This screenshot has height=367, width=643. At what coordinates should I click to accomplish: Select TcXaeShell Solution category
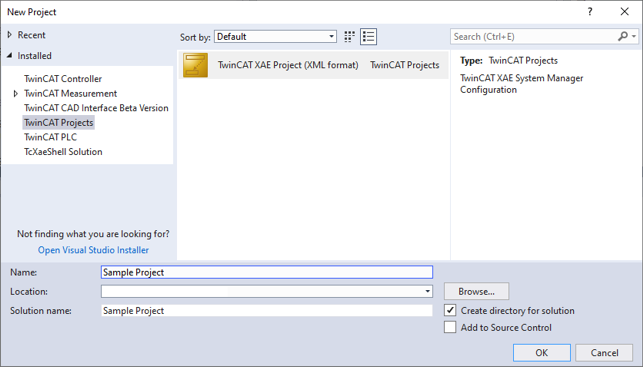tap(63, 152)
